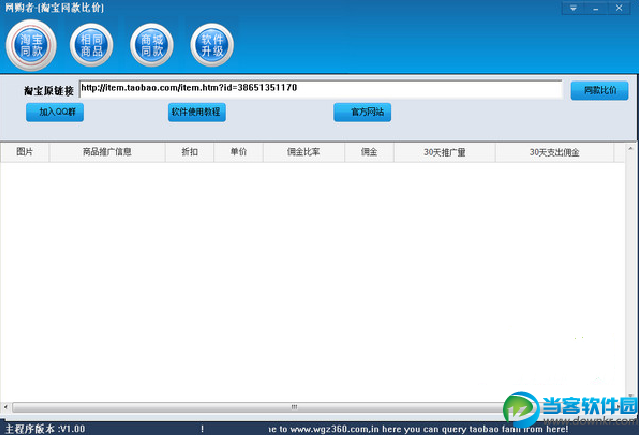Click the 加入QQ群 button
The width and height of the screenshot is (639, 435).
point(55,112)
